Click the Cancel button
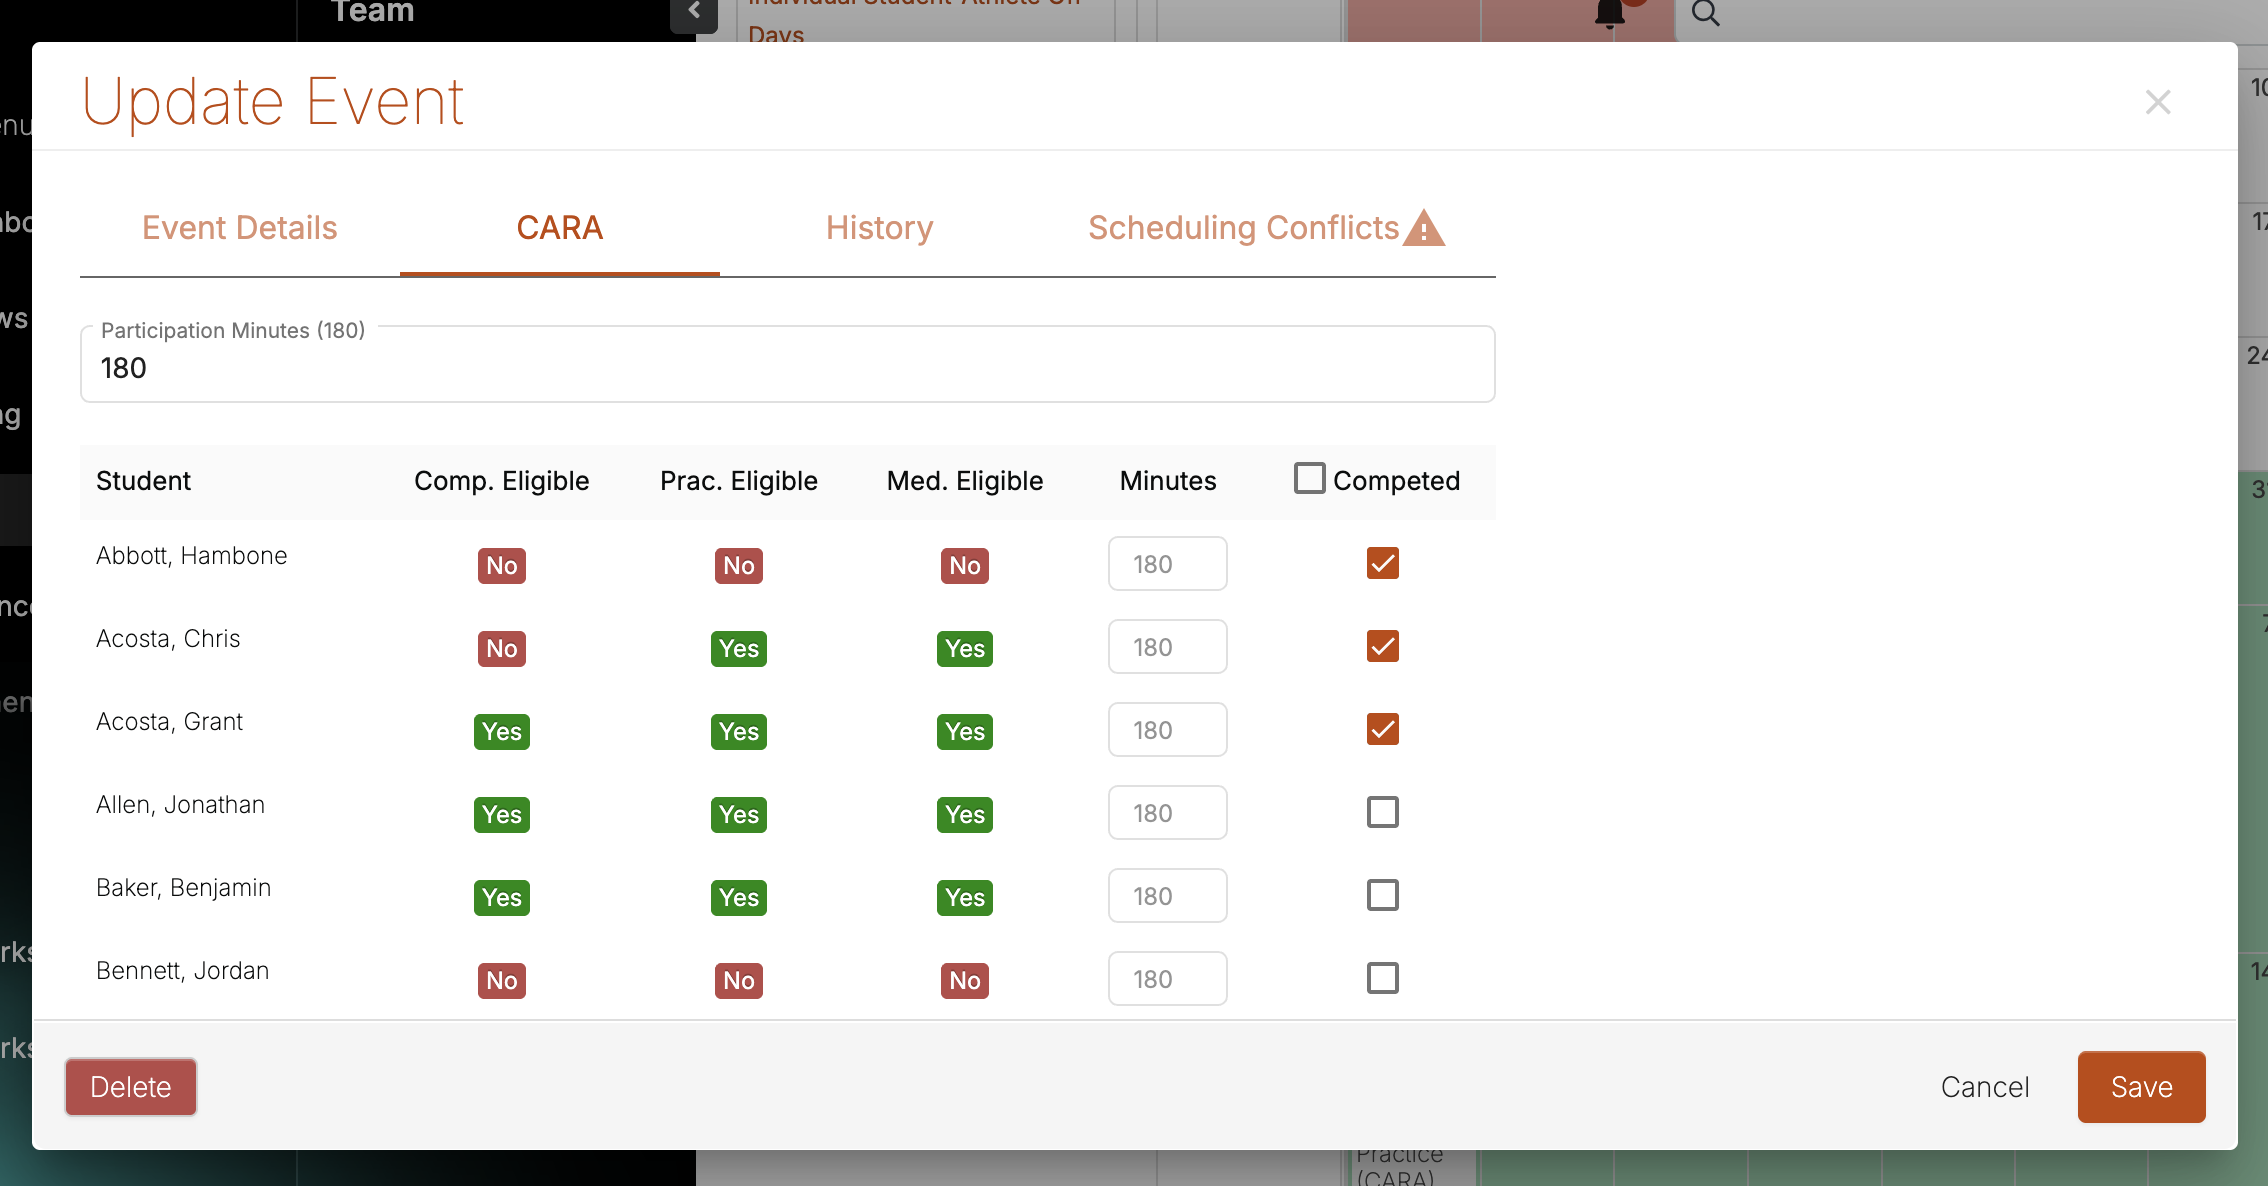This screenshot has width=2268, height=1186. coord(1984,1087)
